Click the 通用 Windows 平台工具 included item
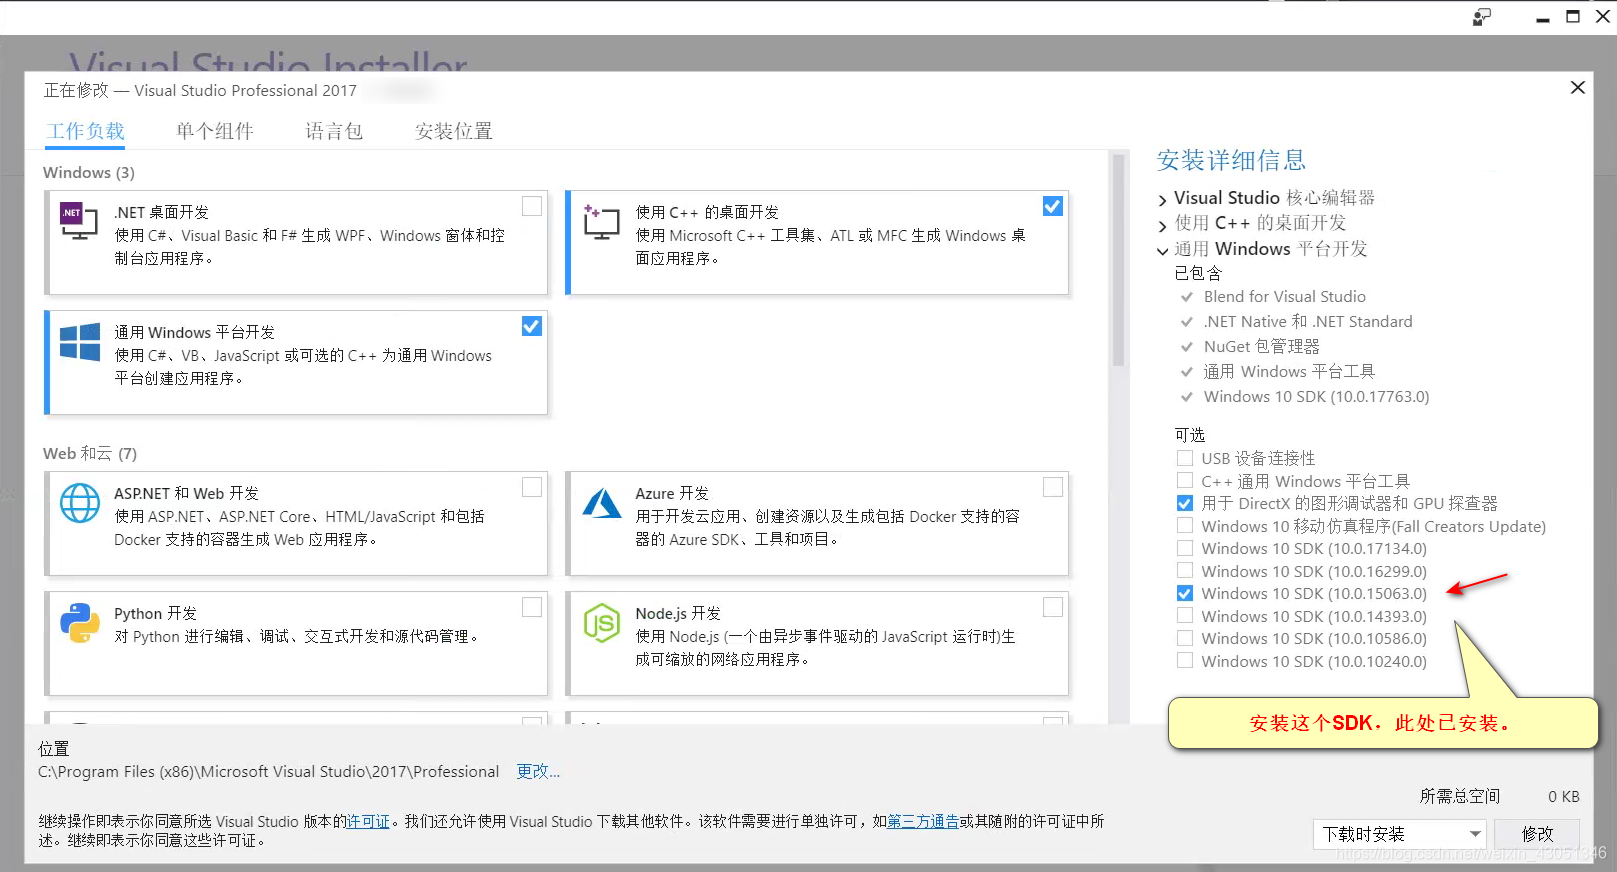 (x=1289, y=372)
